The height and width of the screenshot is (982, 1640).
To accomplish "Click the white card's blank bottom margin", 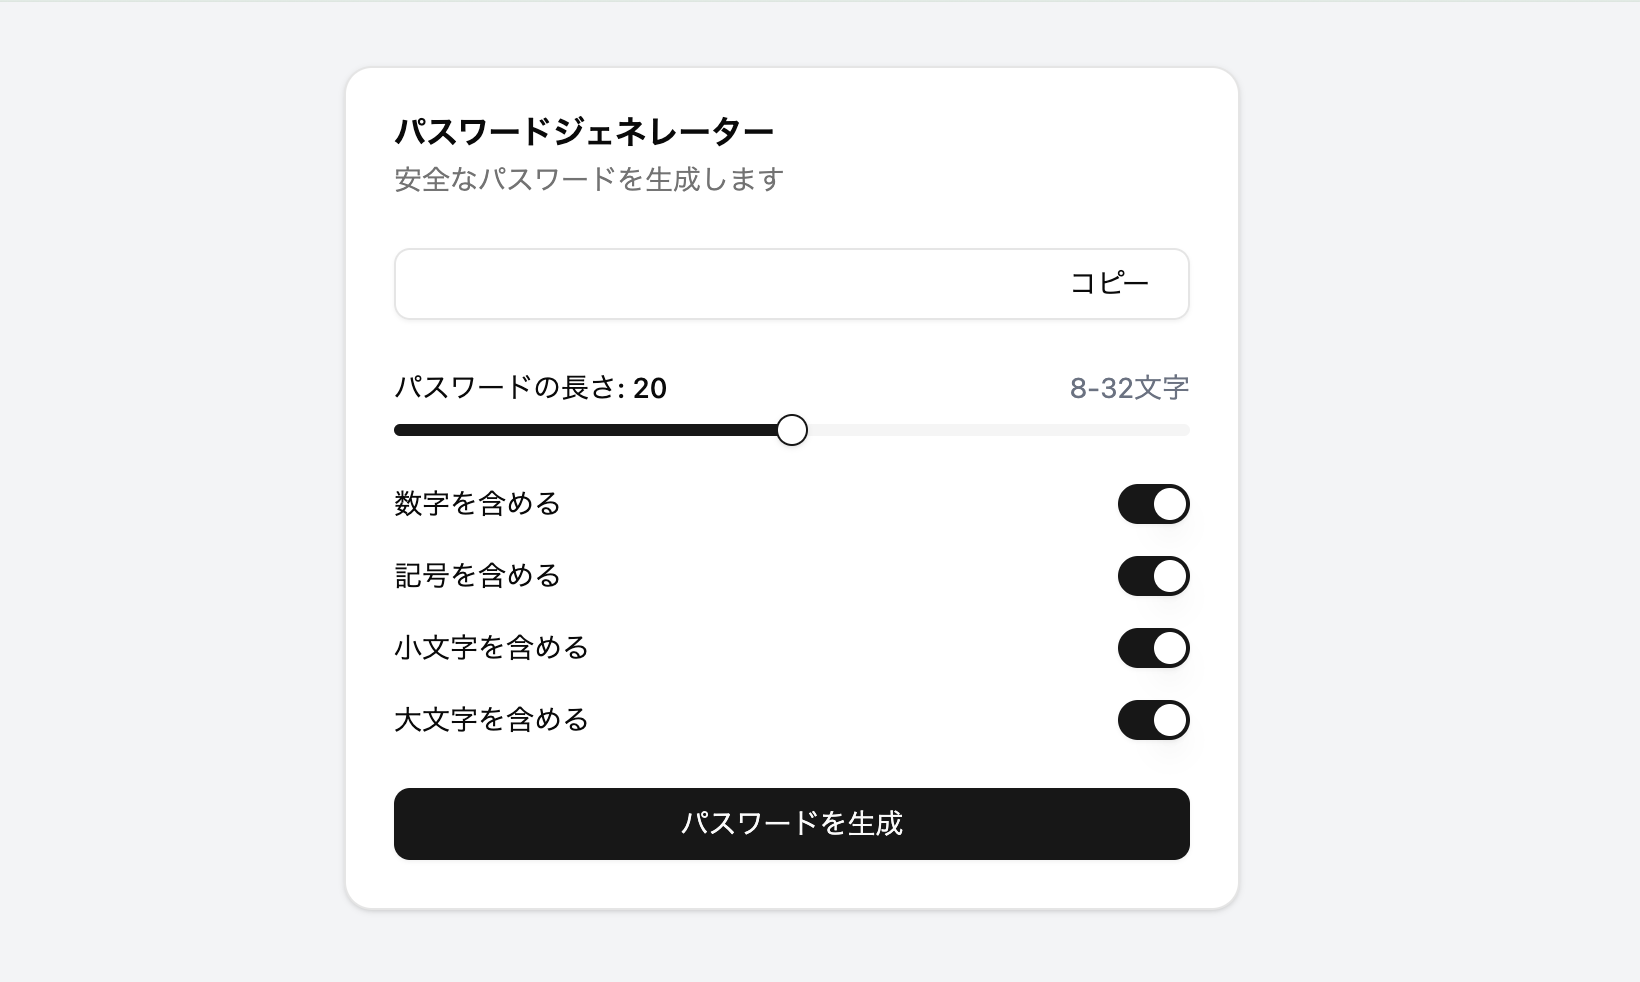I will [792, 885].
